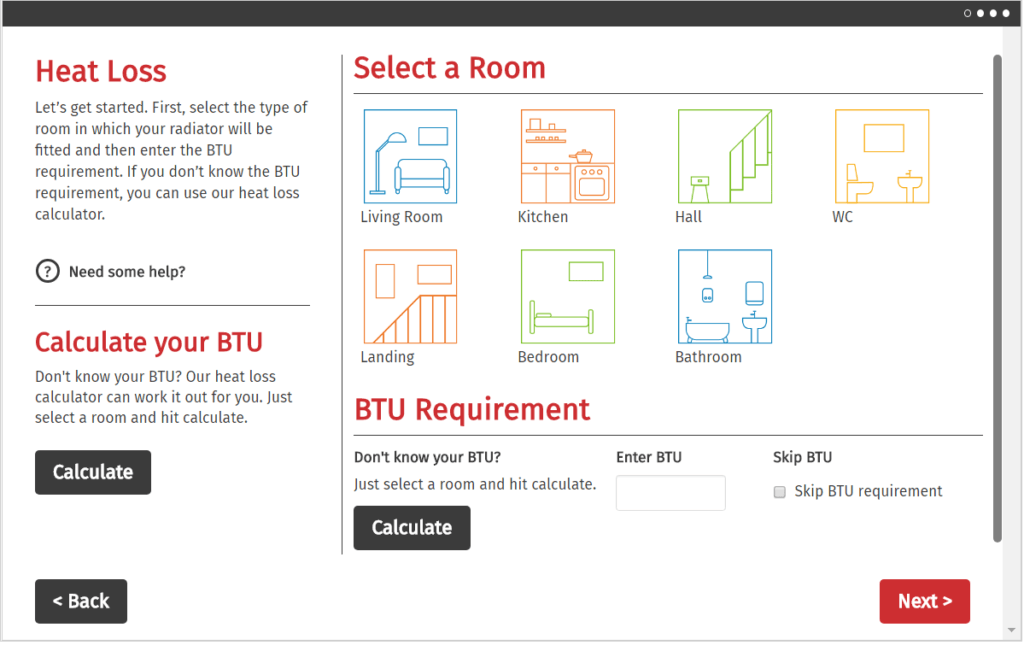Click the Next button
The height and width of the screenshot is (645, 1024).
coord(924,601)
